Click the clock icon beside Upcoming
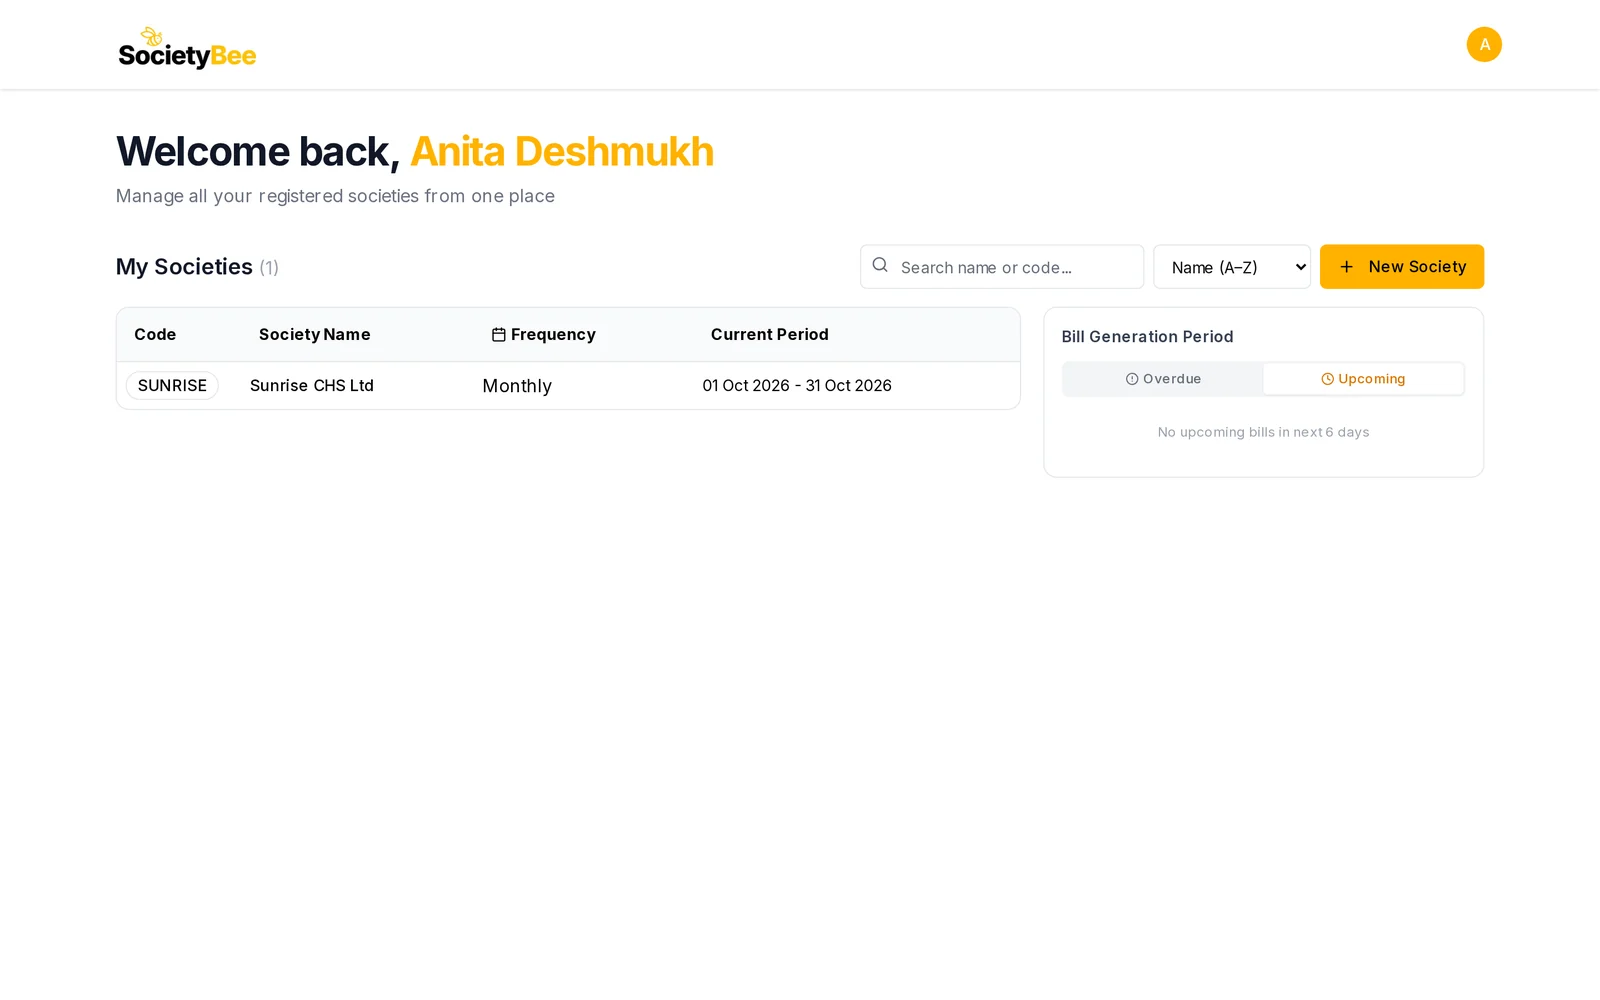Image resolution: width=1600 pixels, height=1000 pixels. click(1328, 379)
